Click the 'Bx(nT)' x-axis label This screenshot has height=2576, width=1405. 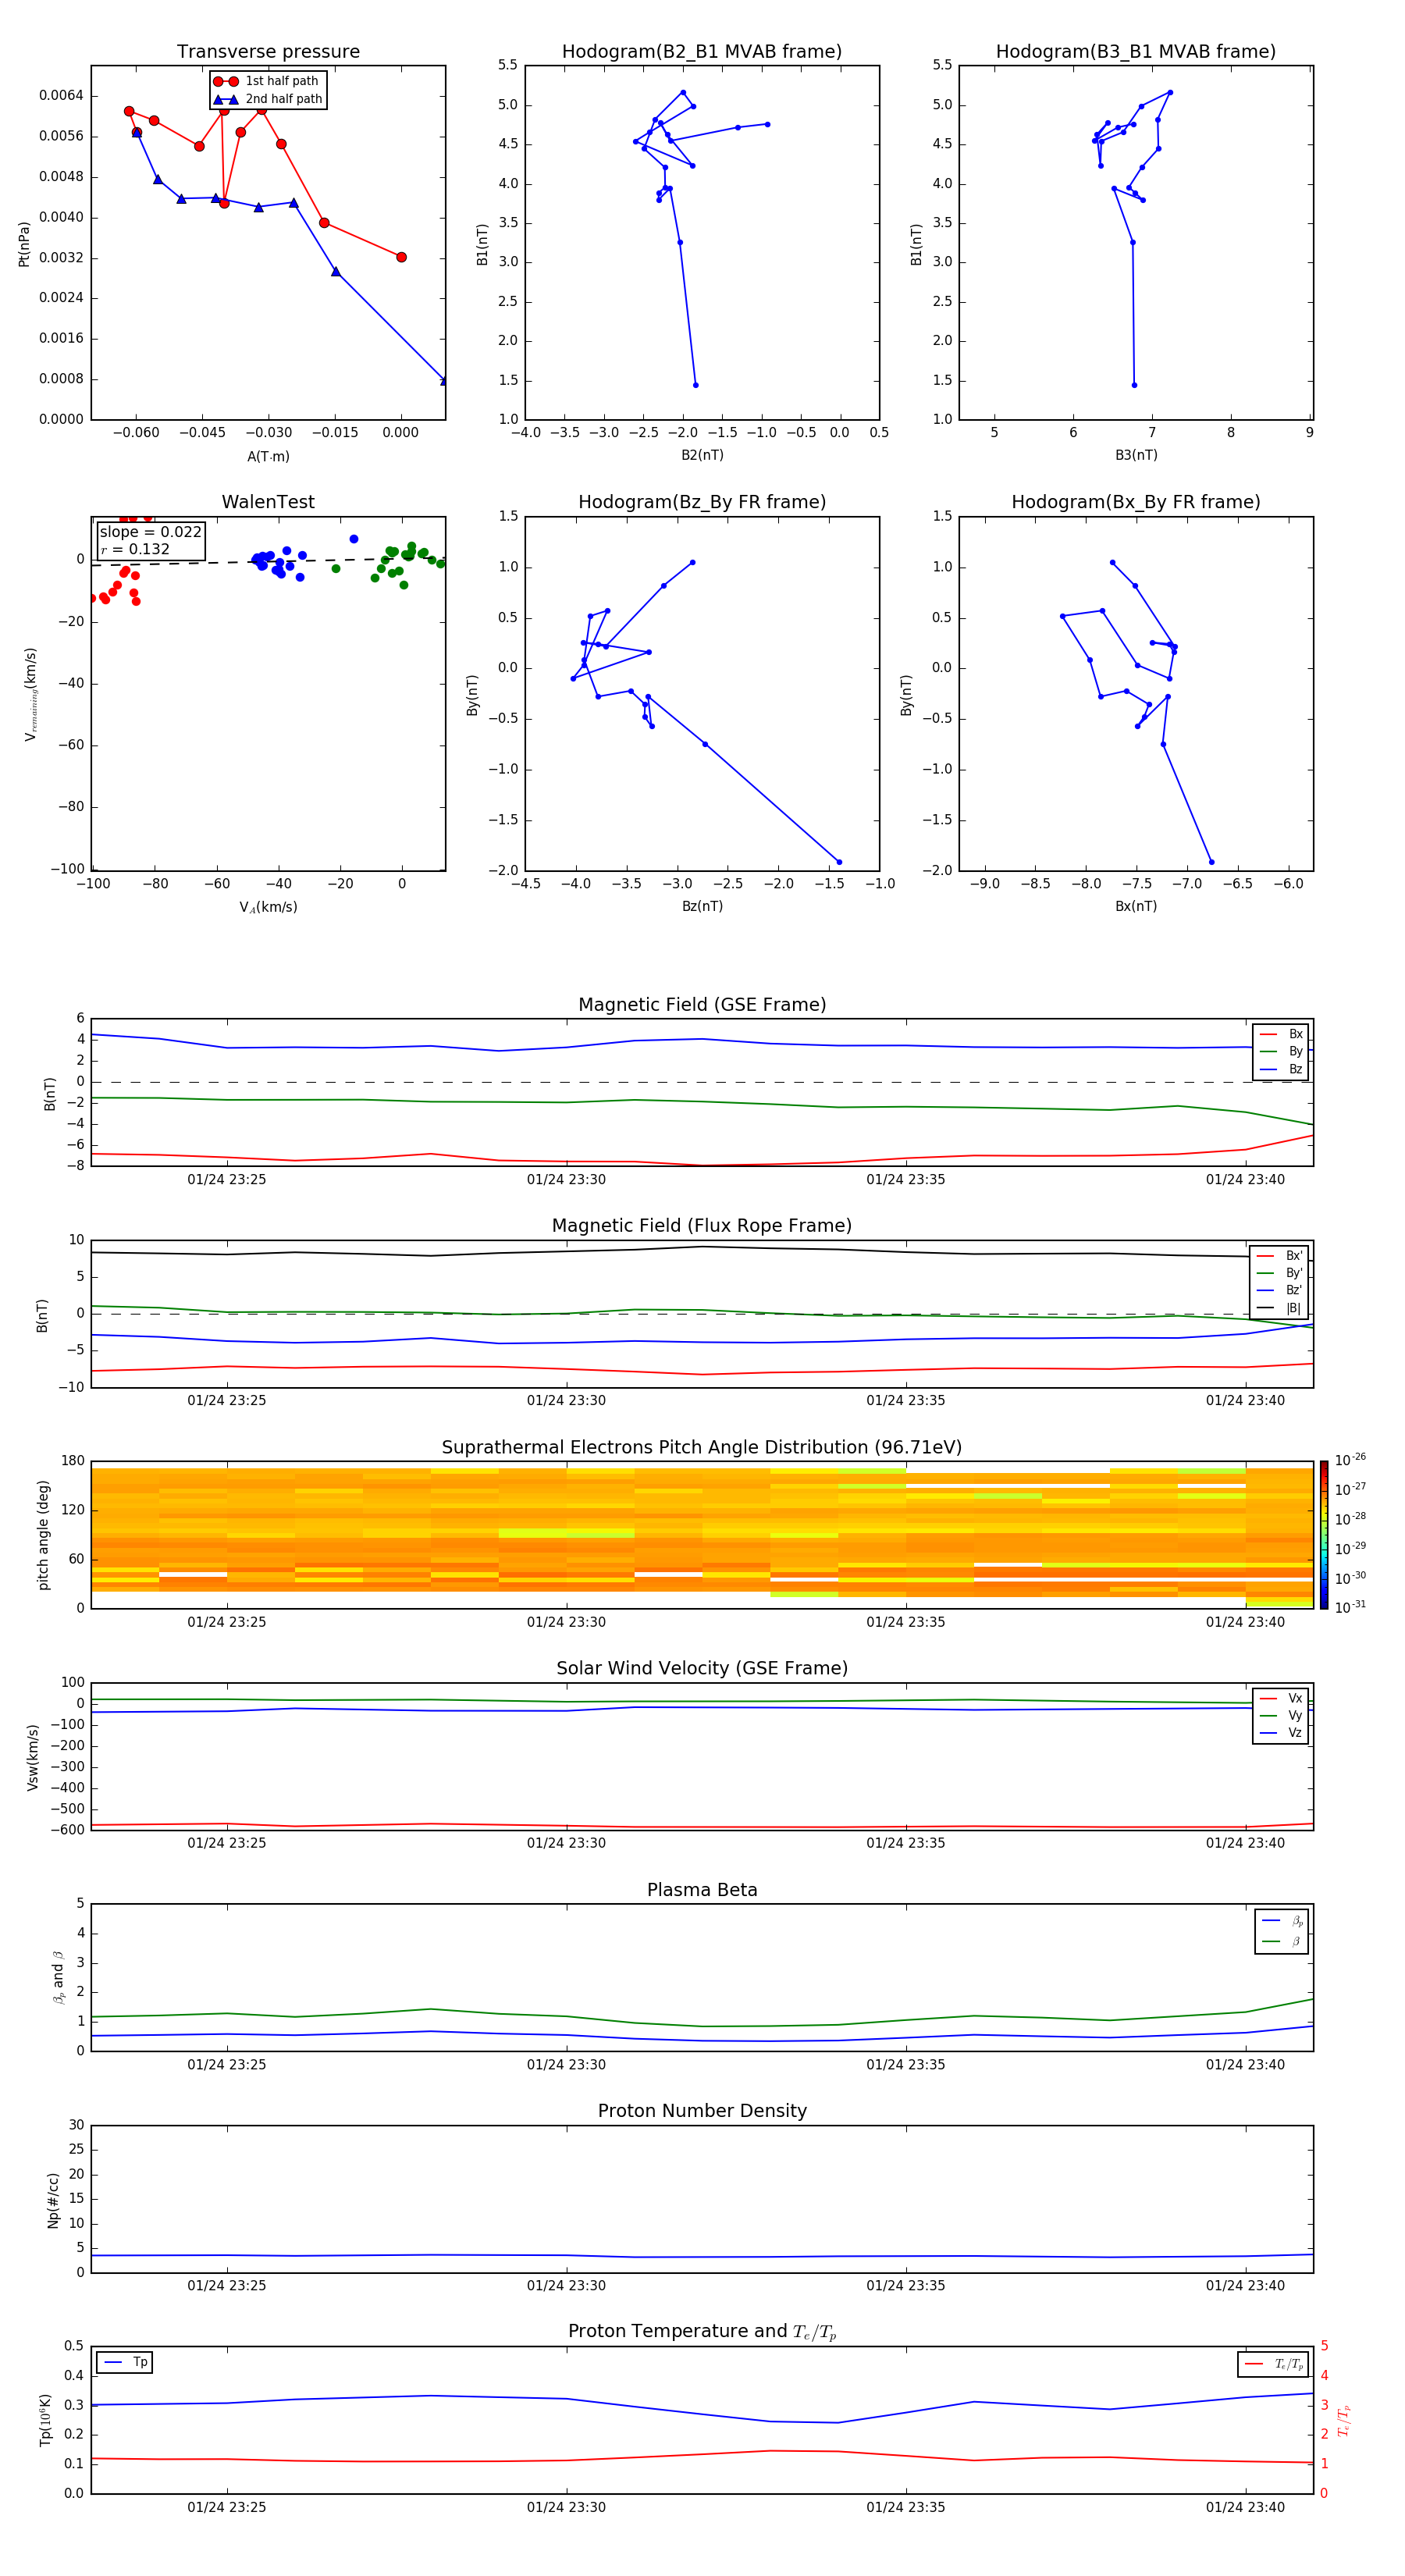click(1136, 906)
